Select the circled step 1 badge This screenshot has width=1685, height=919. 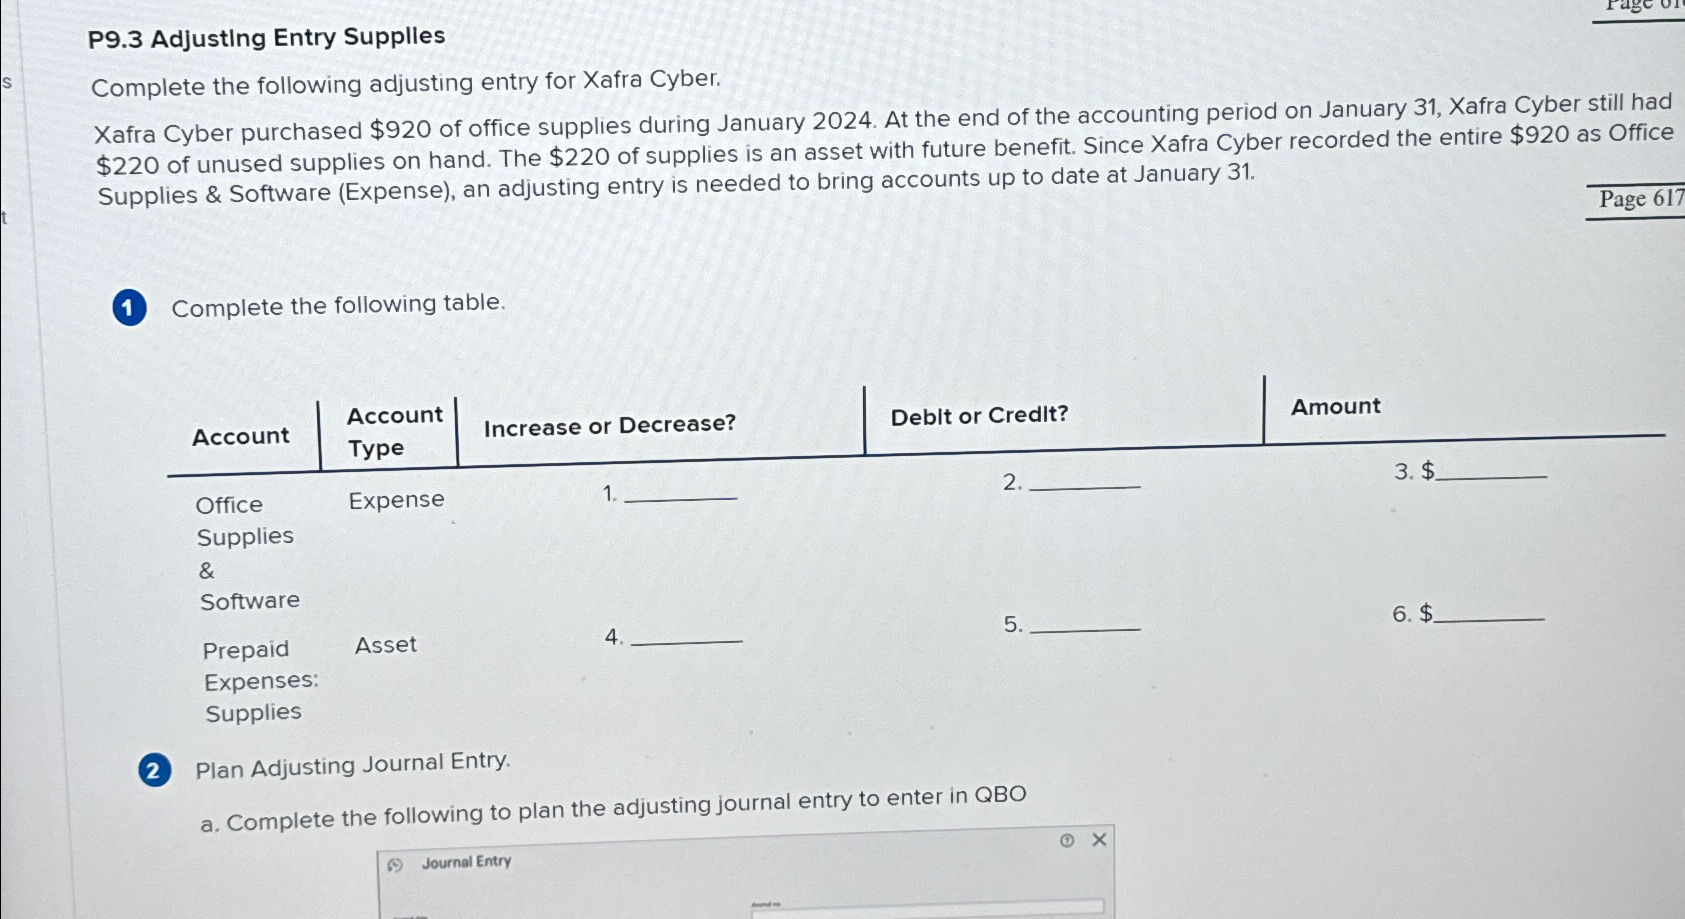pyautogui.click(x=129, y=306)
